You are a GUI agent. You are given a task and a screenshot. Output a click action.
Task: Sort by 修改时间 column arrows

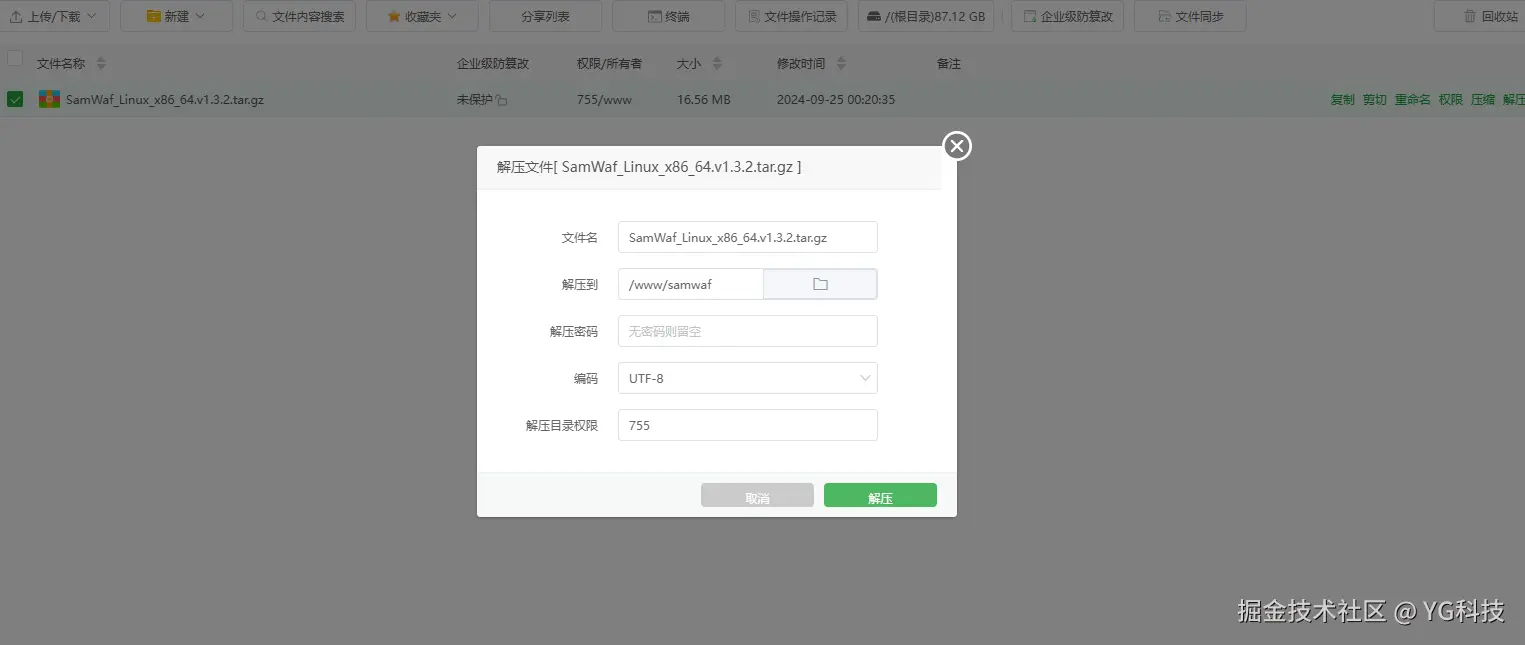(x=841, y=64)
